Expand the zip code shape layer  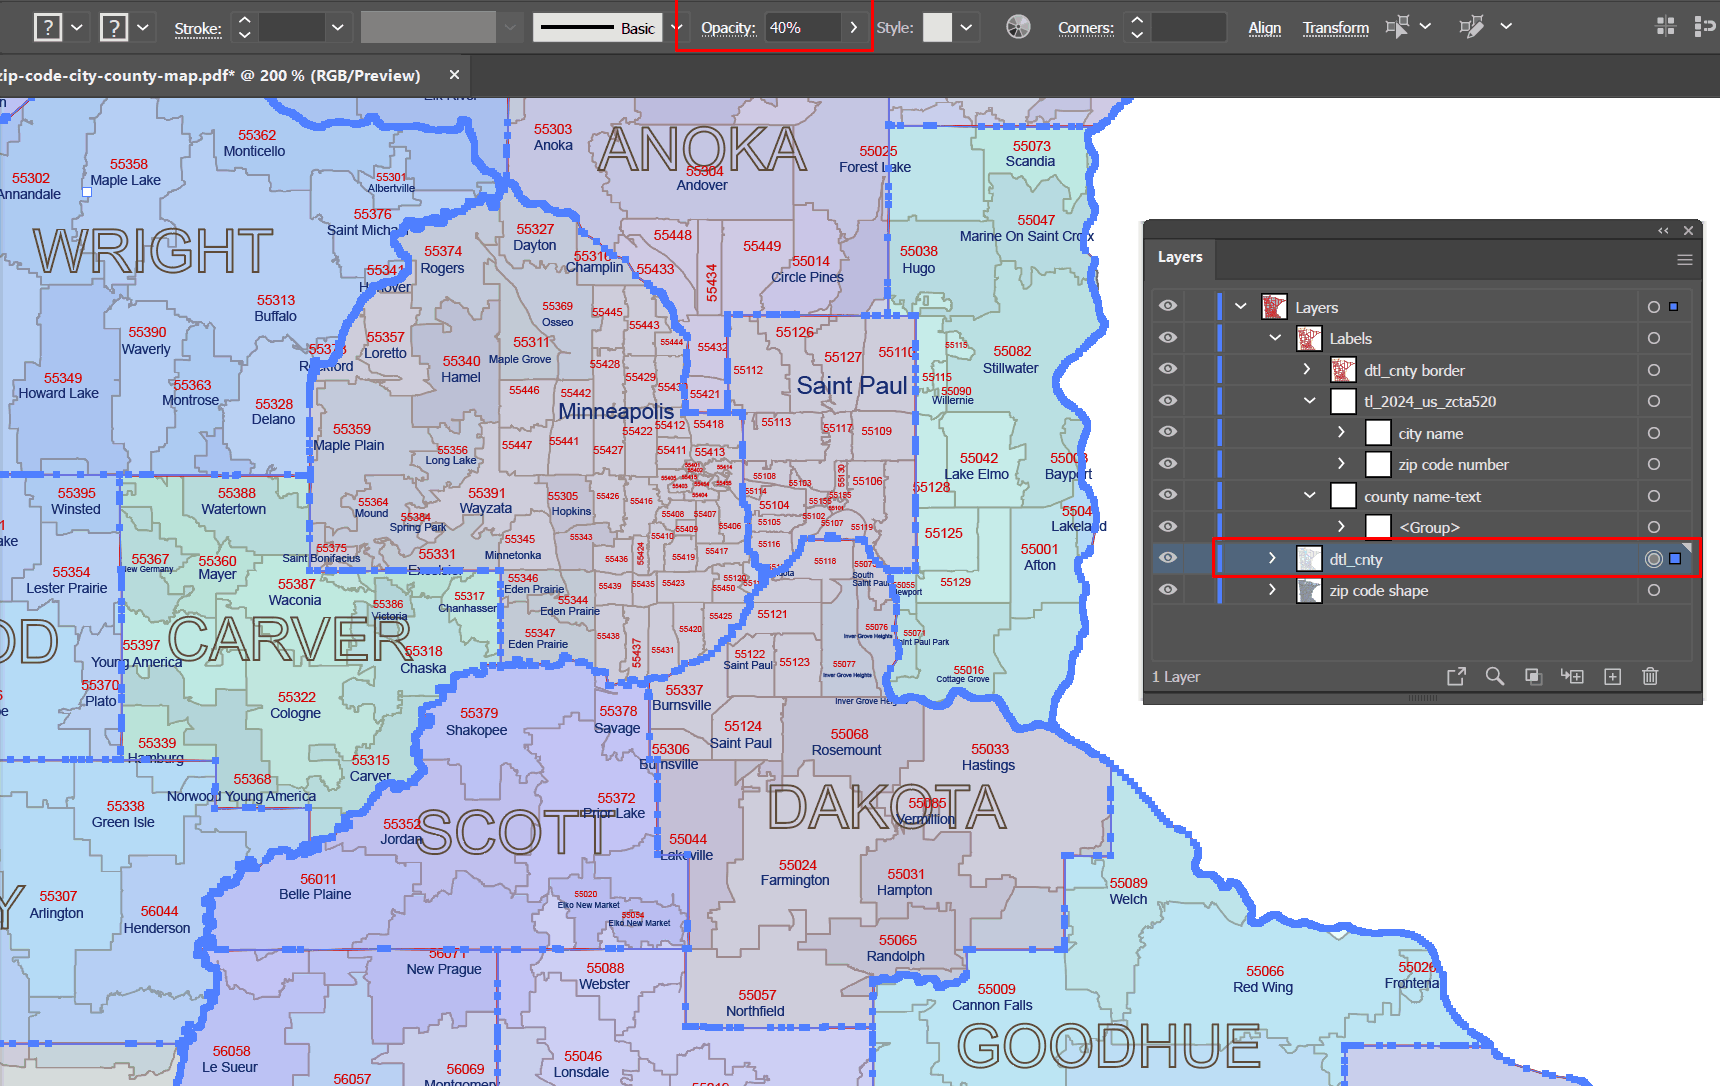coord(1272,590)
